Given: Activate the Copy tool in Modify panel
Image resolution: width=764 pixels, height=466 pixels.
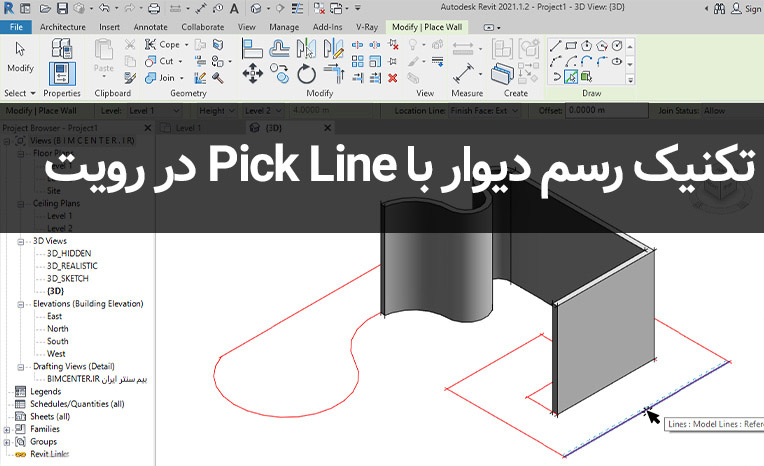Looking at the screenshot, I should [x=279, y=74].
